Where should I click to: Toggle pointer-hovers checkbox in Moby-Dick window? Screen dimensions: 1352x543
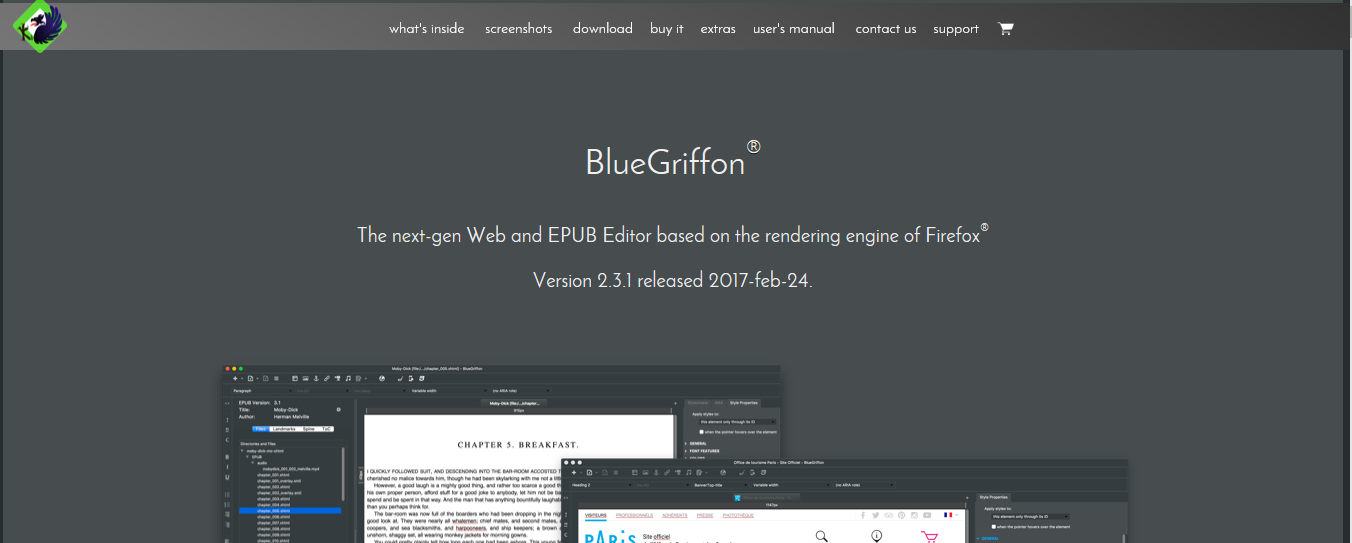pyautogui.click(x=702, y=432)
